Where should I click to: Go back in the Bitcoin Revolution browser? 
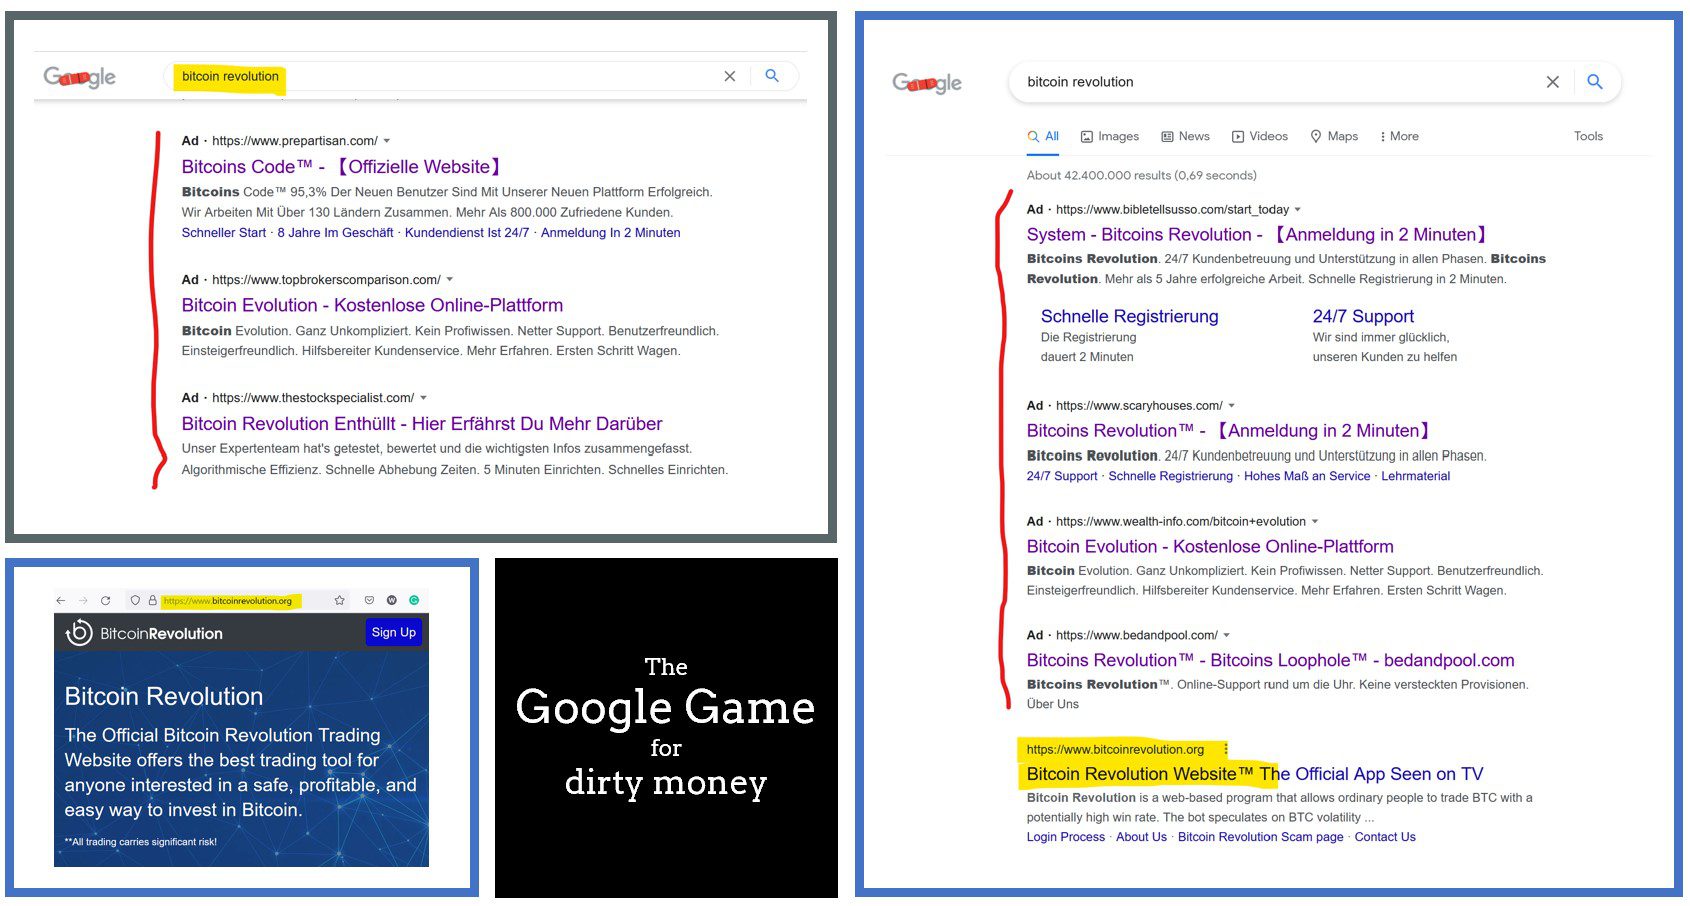point(61,601)
